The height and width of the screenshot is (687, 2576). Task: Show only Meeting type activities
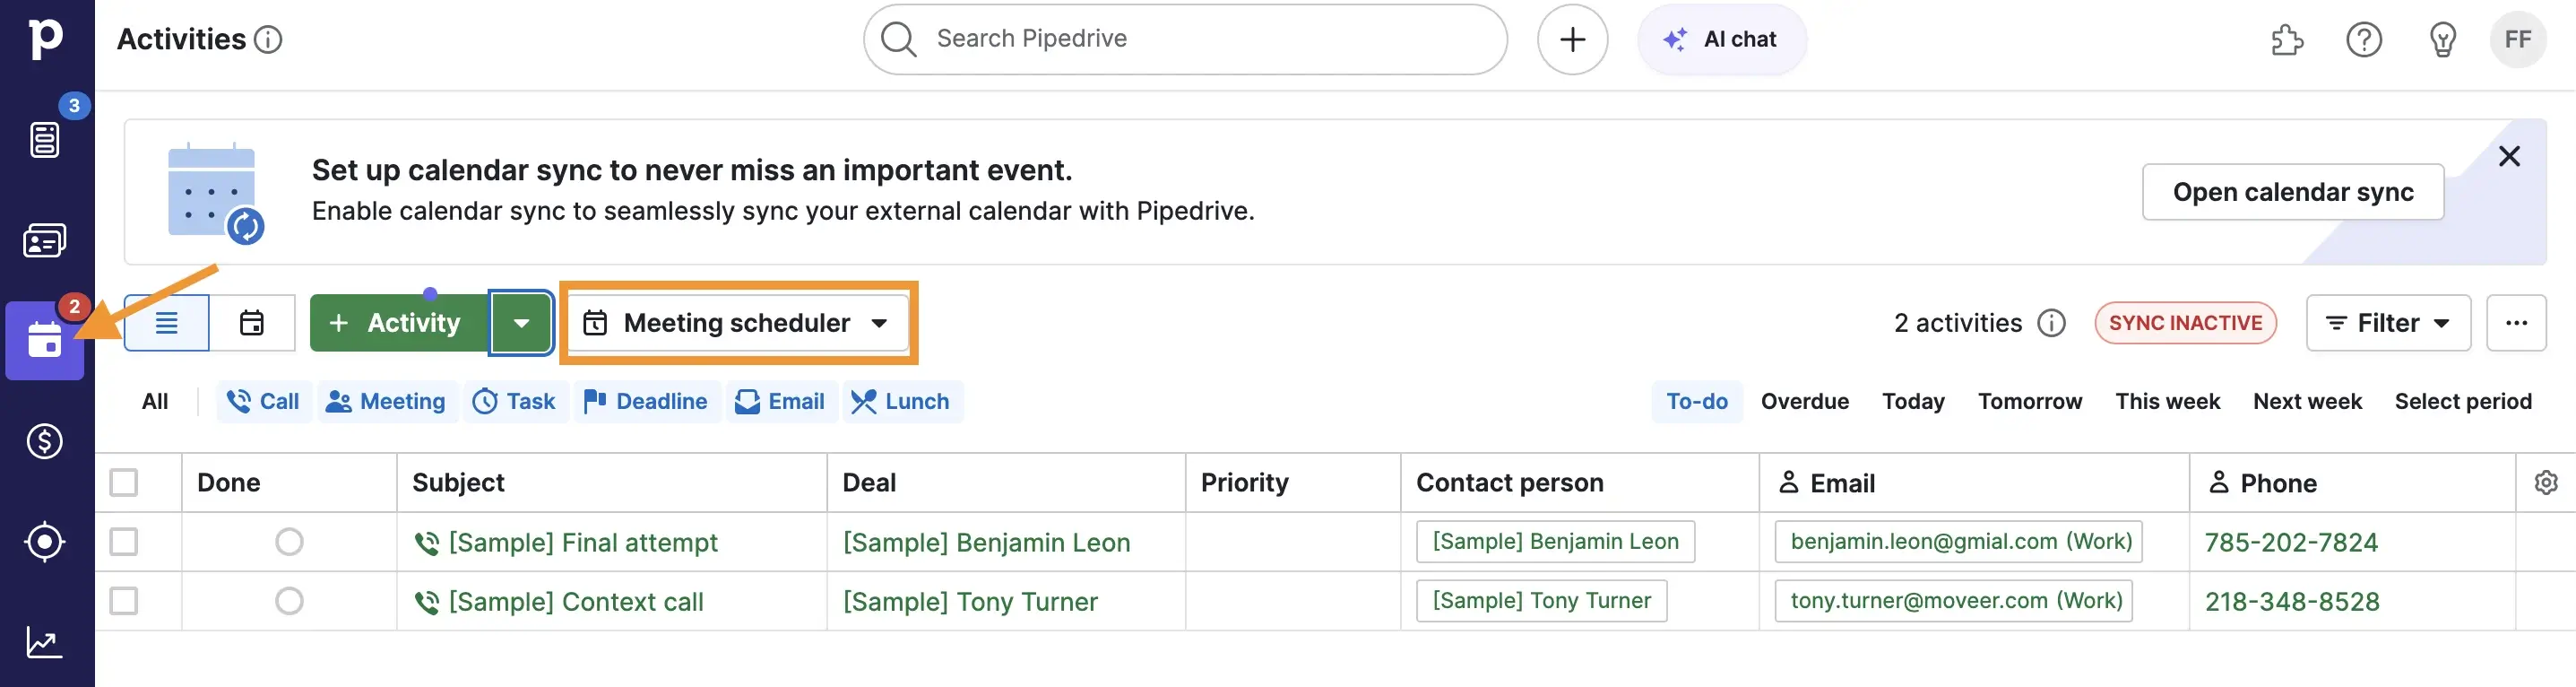[x=387, y=401]
